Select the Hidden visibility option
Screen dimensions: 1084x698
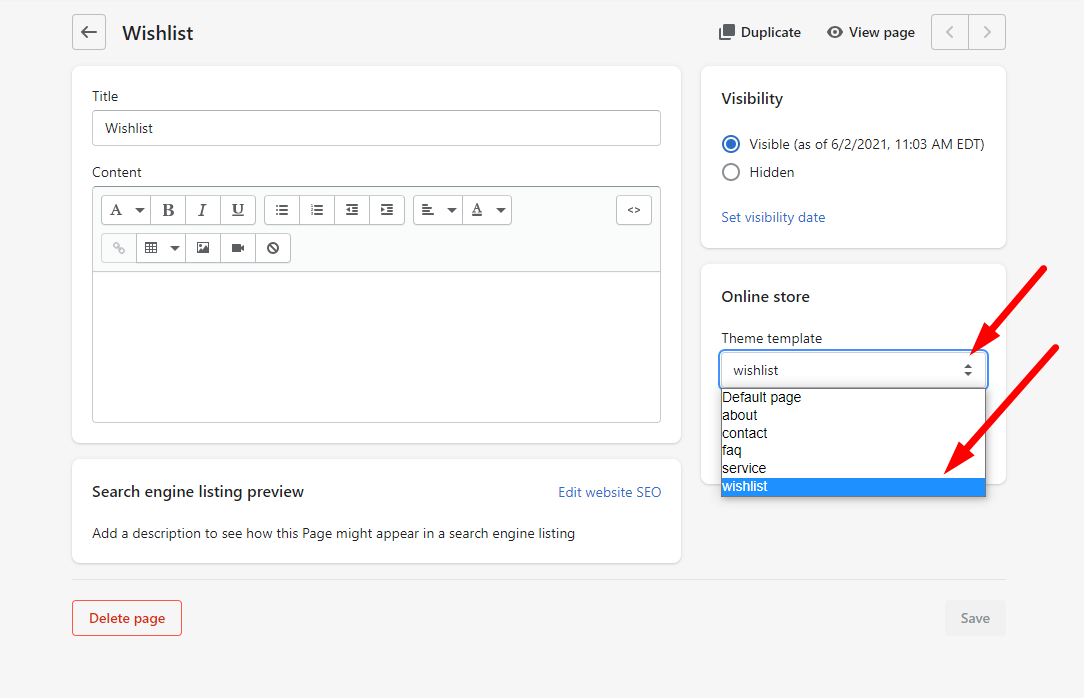point(731,172)
